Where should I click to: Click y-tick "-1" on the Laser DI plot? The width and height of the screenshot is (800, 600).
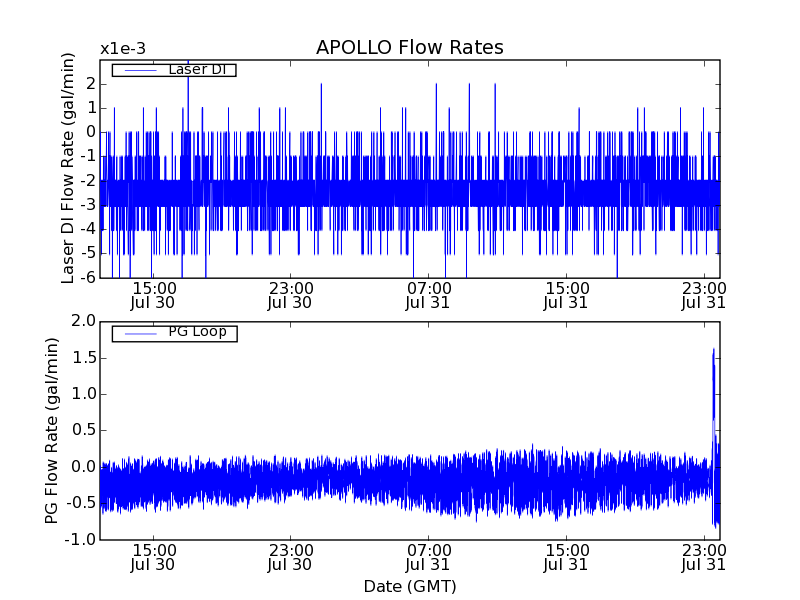coord(88,156)
